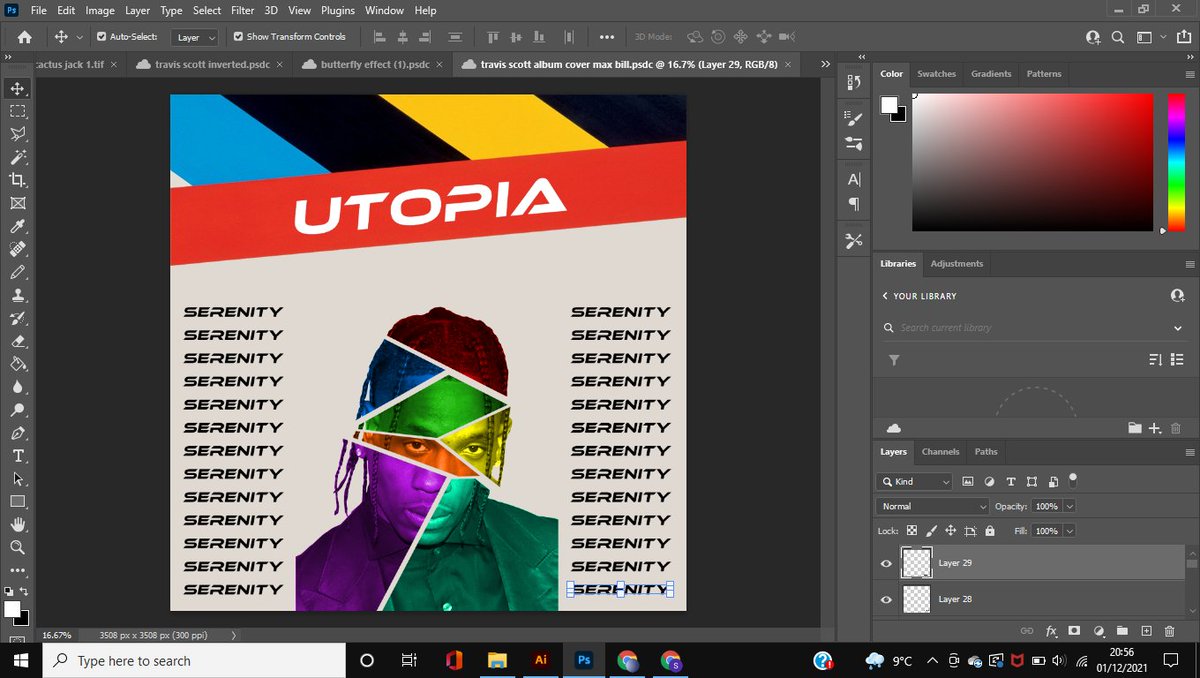1200x678 pixels.
Task: Toggle lock image pixels brush icon
Action: click(x=931, y=530)
